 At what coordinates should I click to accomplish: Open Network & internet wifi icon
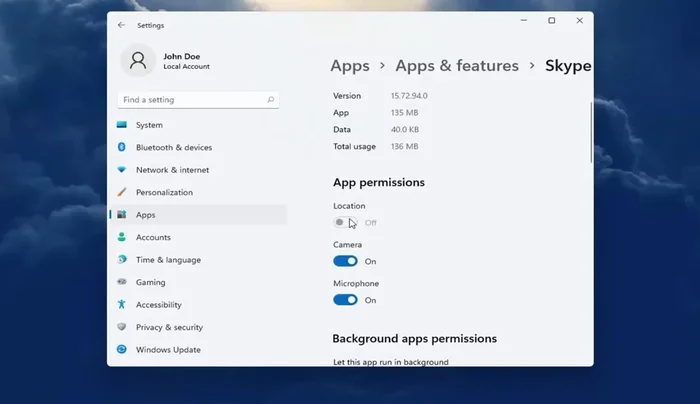click(x=122, y=170)
